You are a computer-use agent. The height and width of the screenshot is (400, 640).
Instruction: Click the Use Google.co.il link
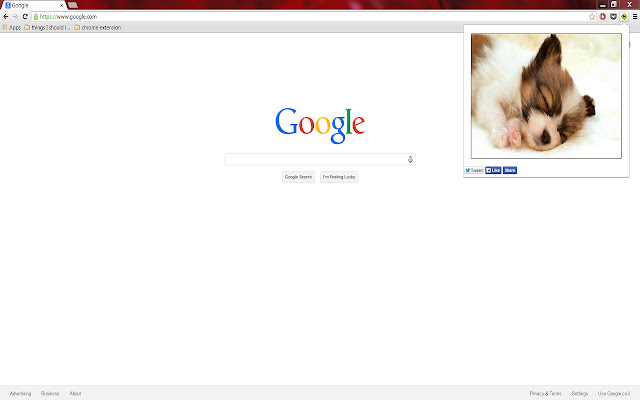(614, 393)
